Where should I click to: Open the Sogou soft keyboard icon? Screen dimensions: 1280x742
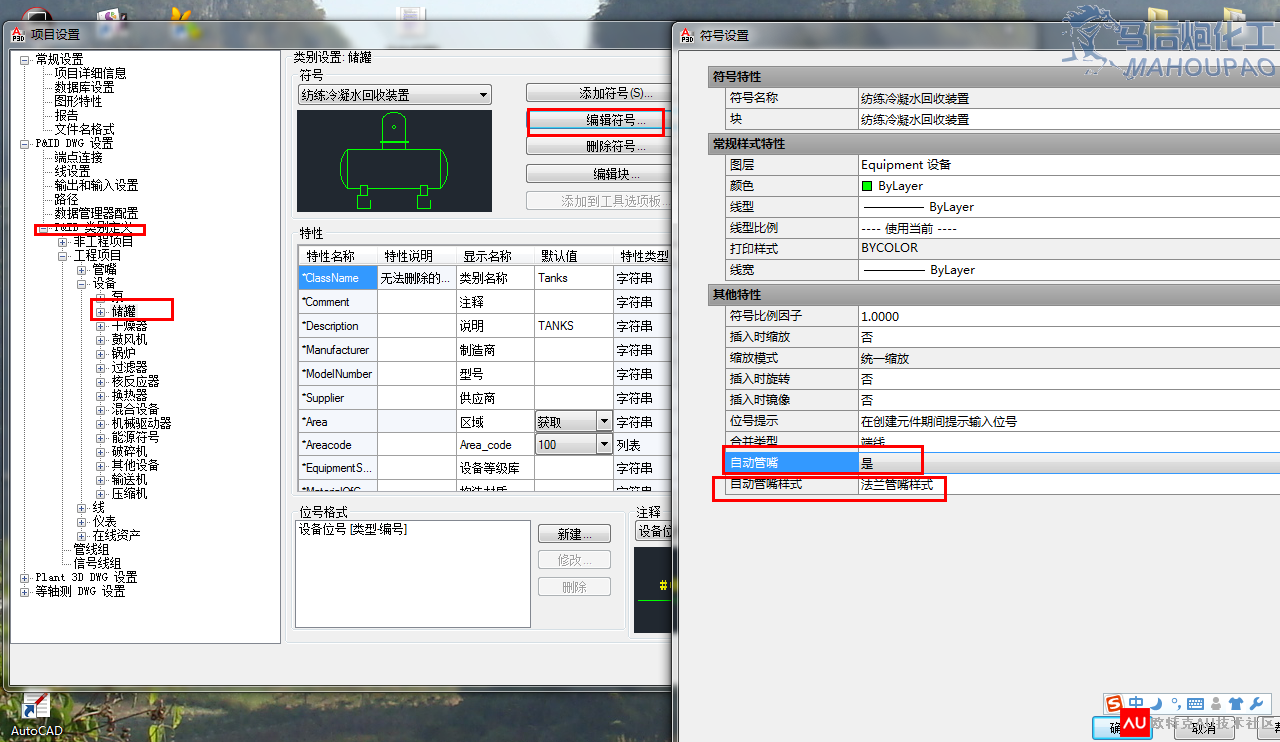pyautogui.click(x=1196, y=704)
